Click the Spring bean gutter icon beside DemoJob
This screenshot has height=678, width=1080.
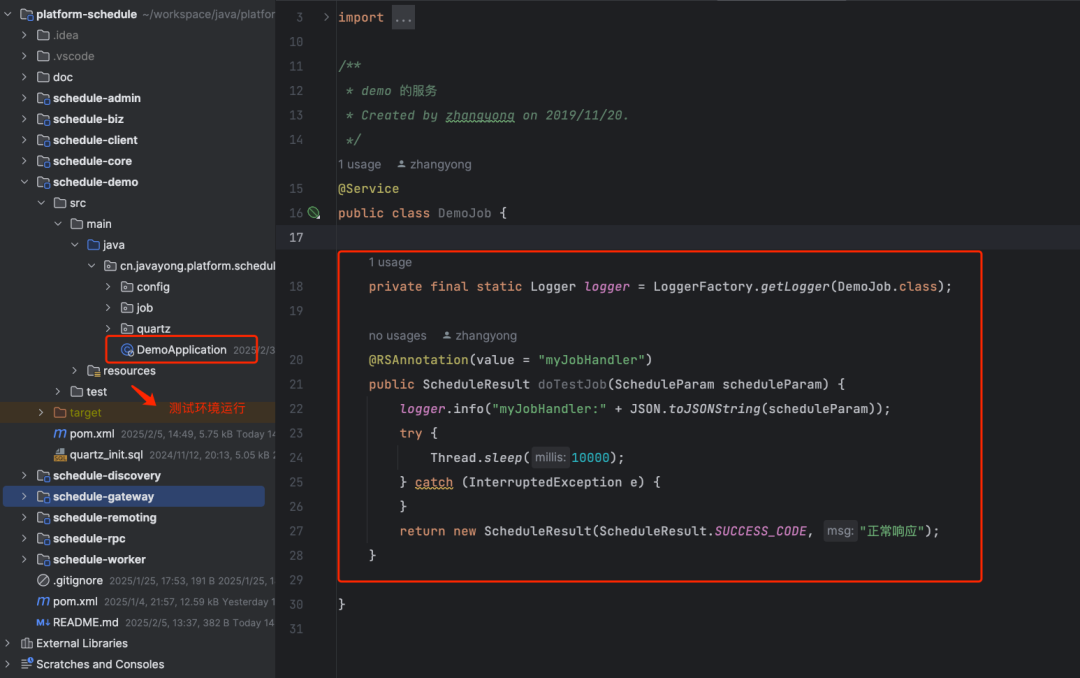tap(314, 213)
